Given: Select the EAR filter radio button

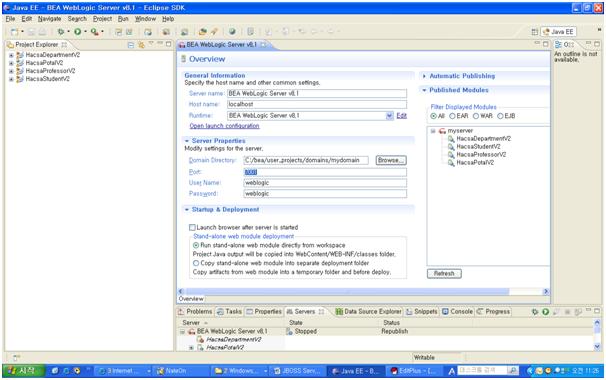Looking at the screenshot, I should (452, 116).
